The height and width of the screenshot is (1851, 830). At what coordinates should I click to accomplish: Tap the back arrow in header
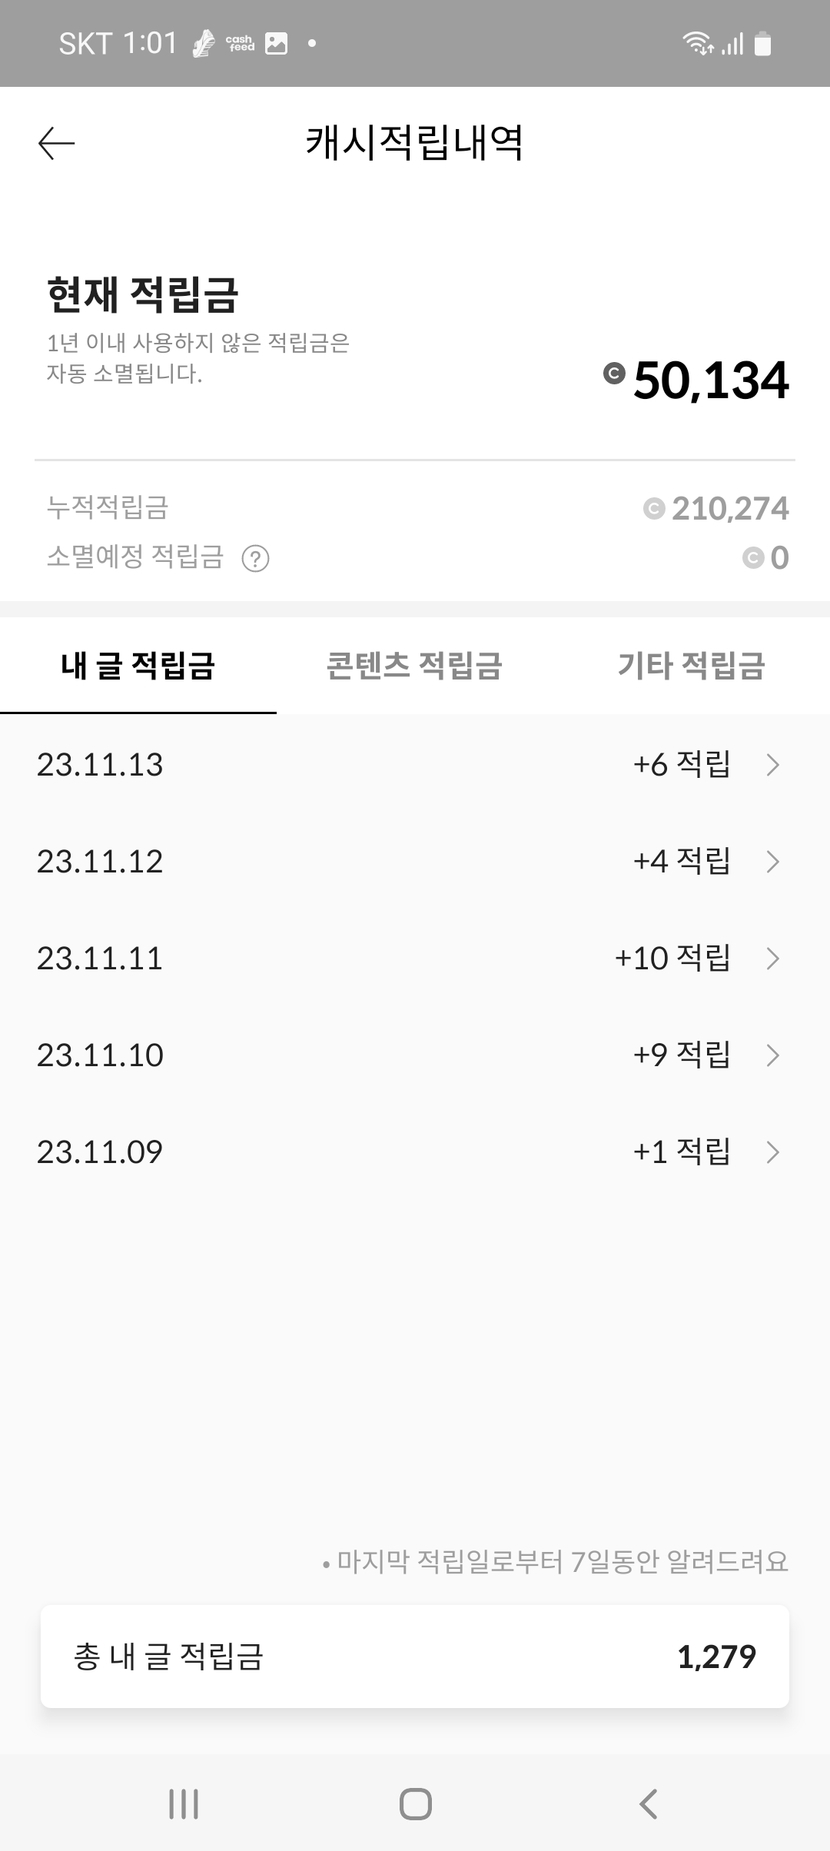tap(56, 144)
